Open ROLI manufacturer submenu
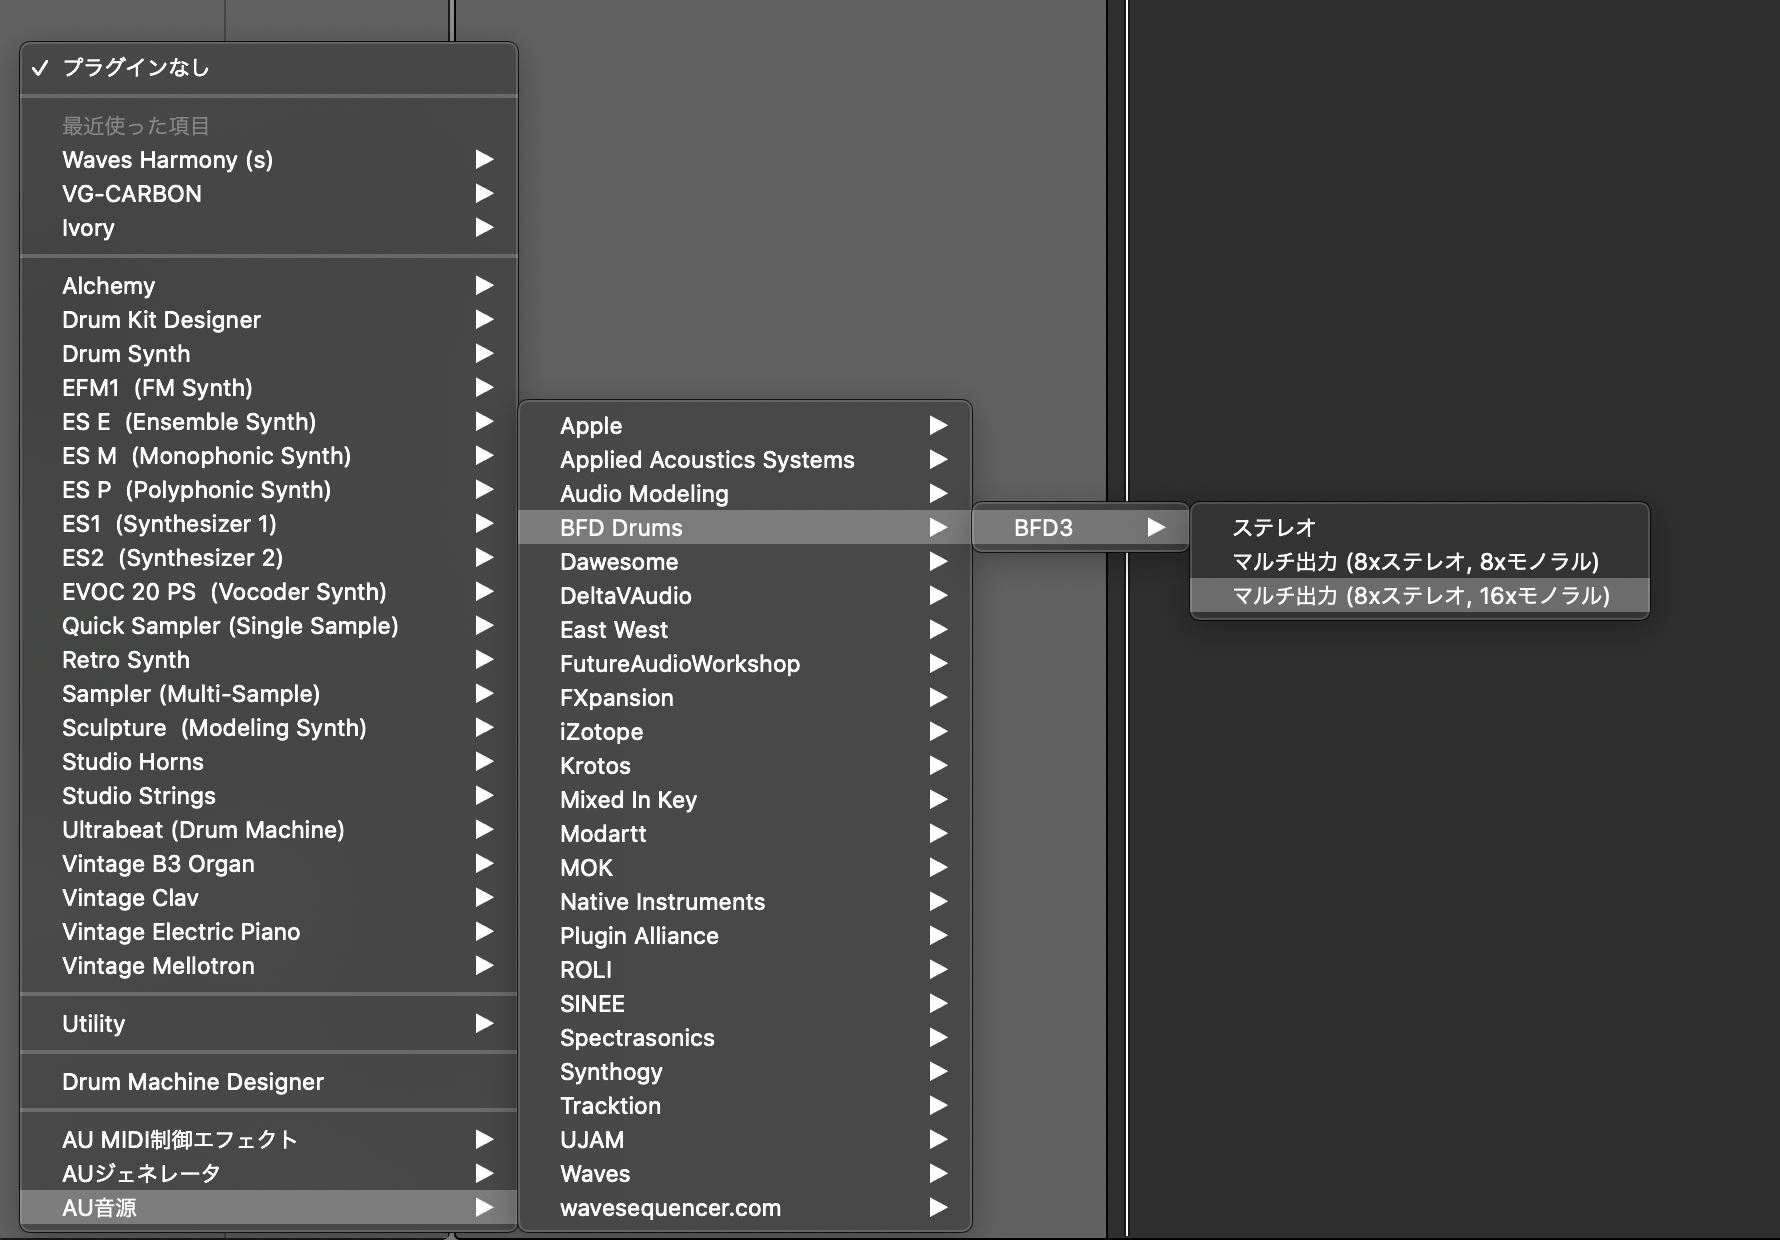 pyautogui.click(x=745, y=970)
